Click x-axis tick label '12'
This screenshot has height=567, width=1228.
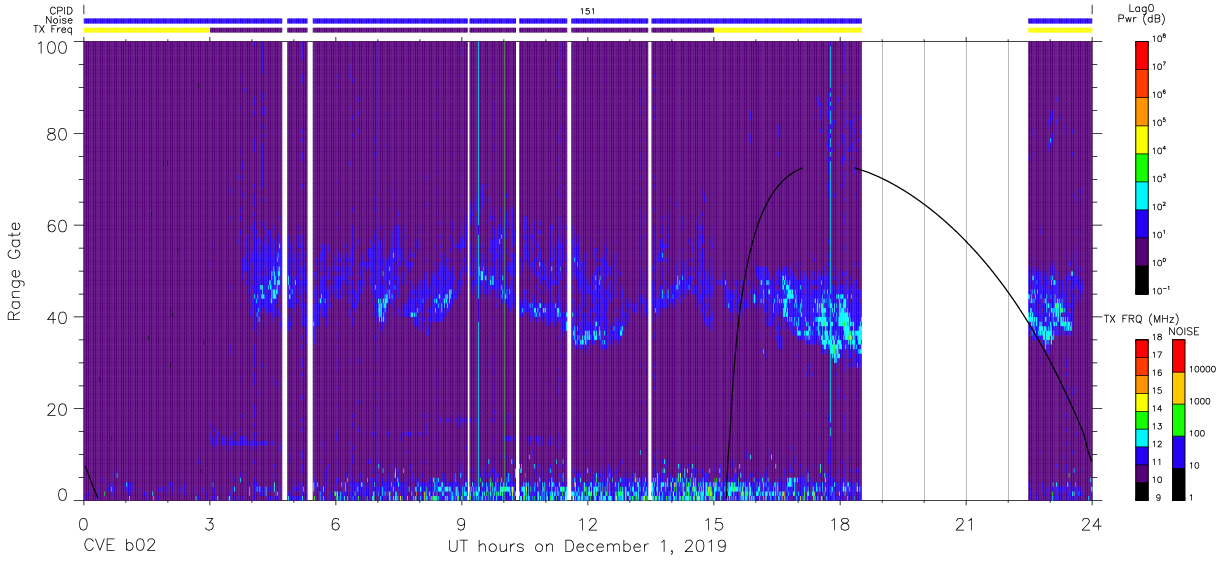(588, 523)
